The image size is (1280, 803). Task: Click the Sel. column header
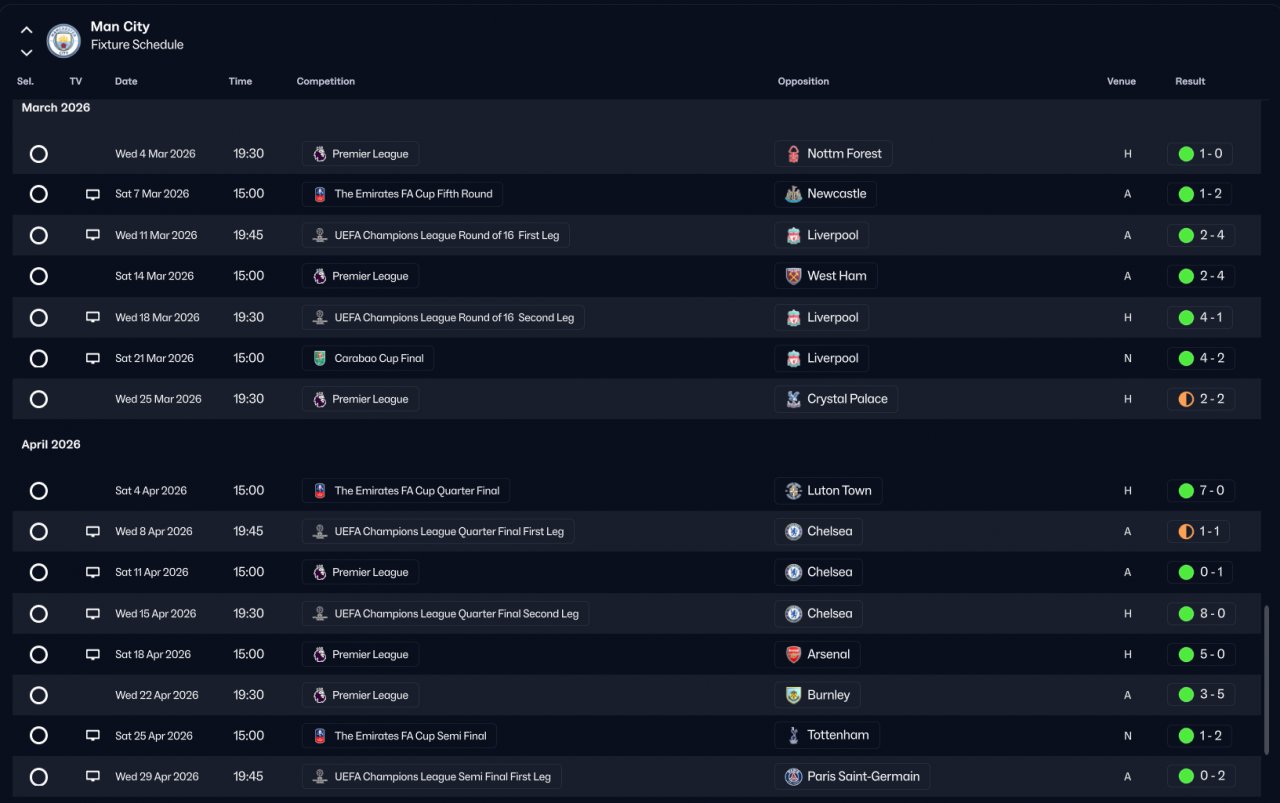[25, 81]
